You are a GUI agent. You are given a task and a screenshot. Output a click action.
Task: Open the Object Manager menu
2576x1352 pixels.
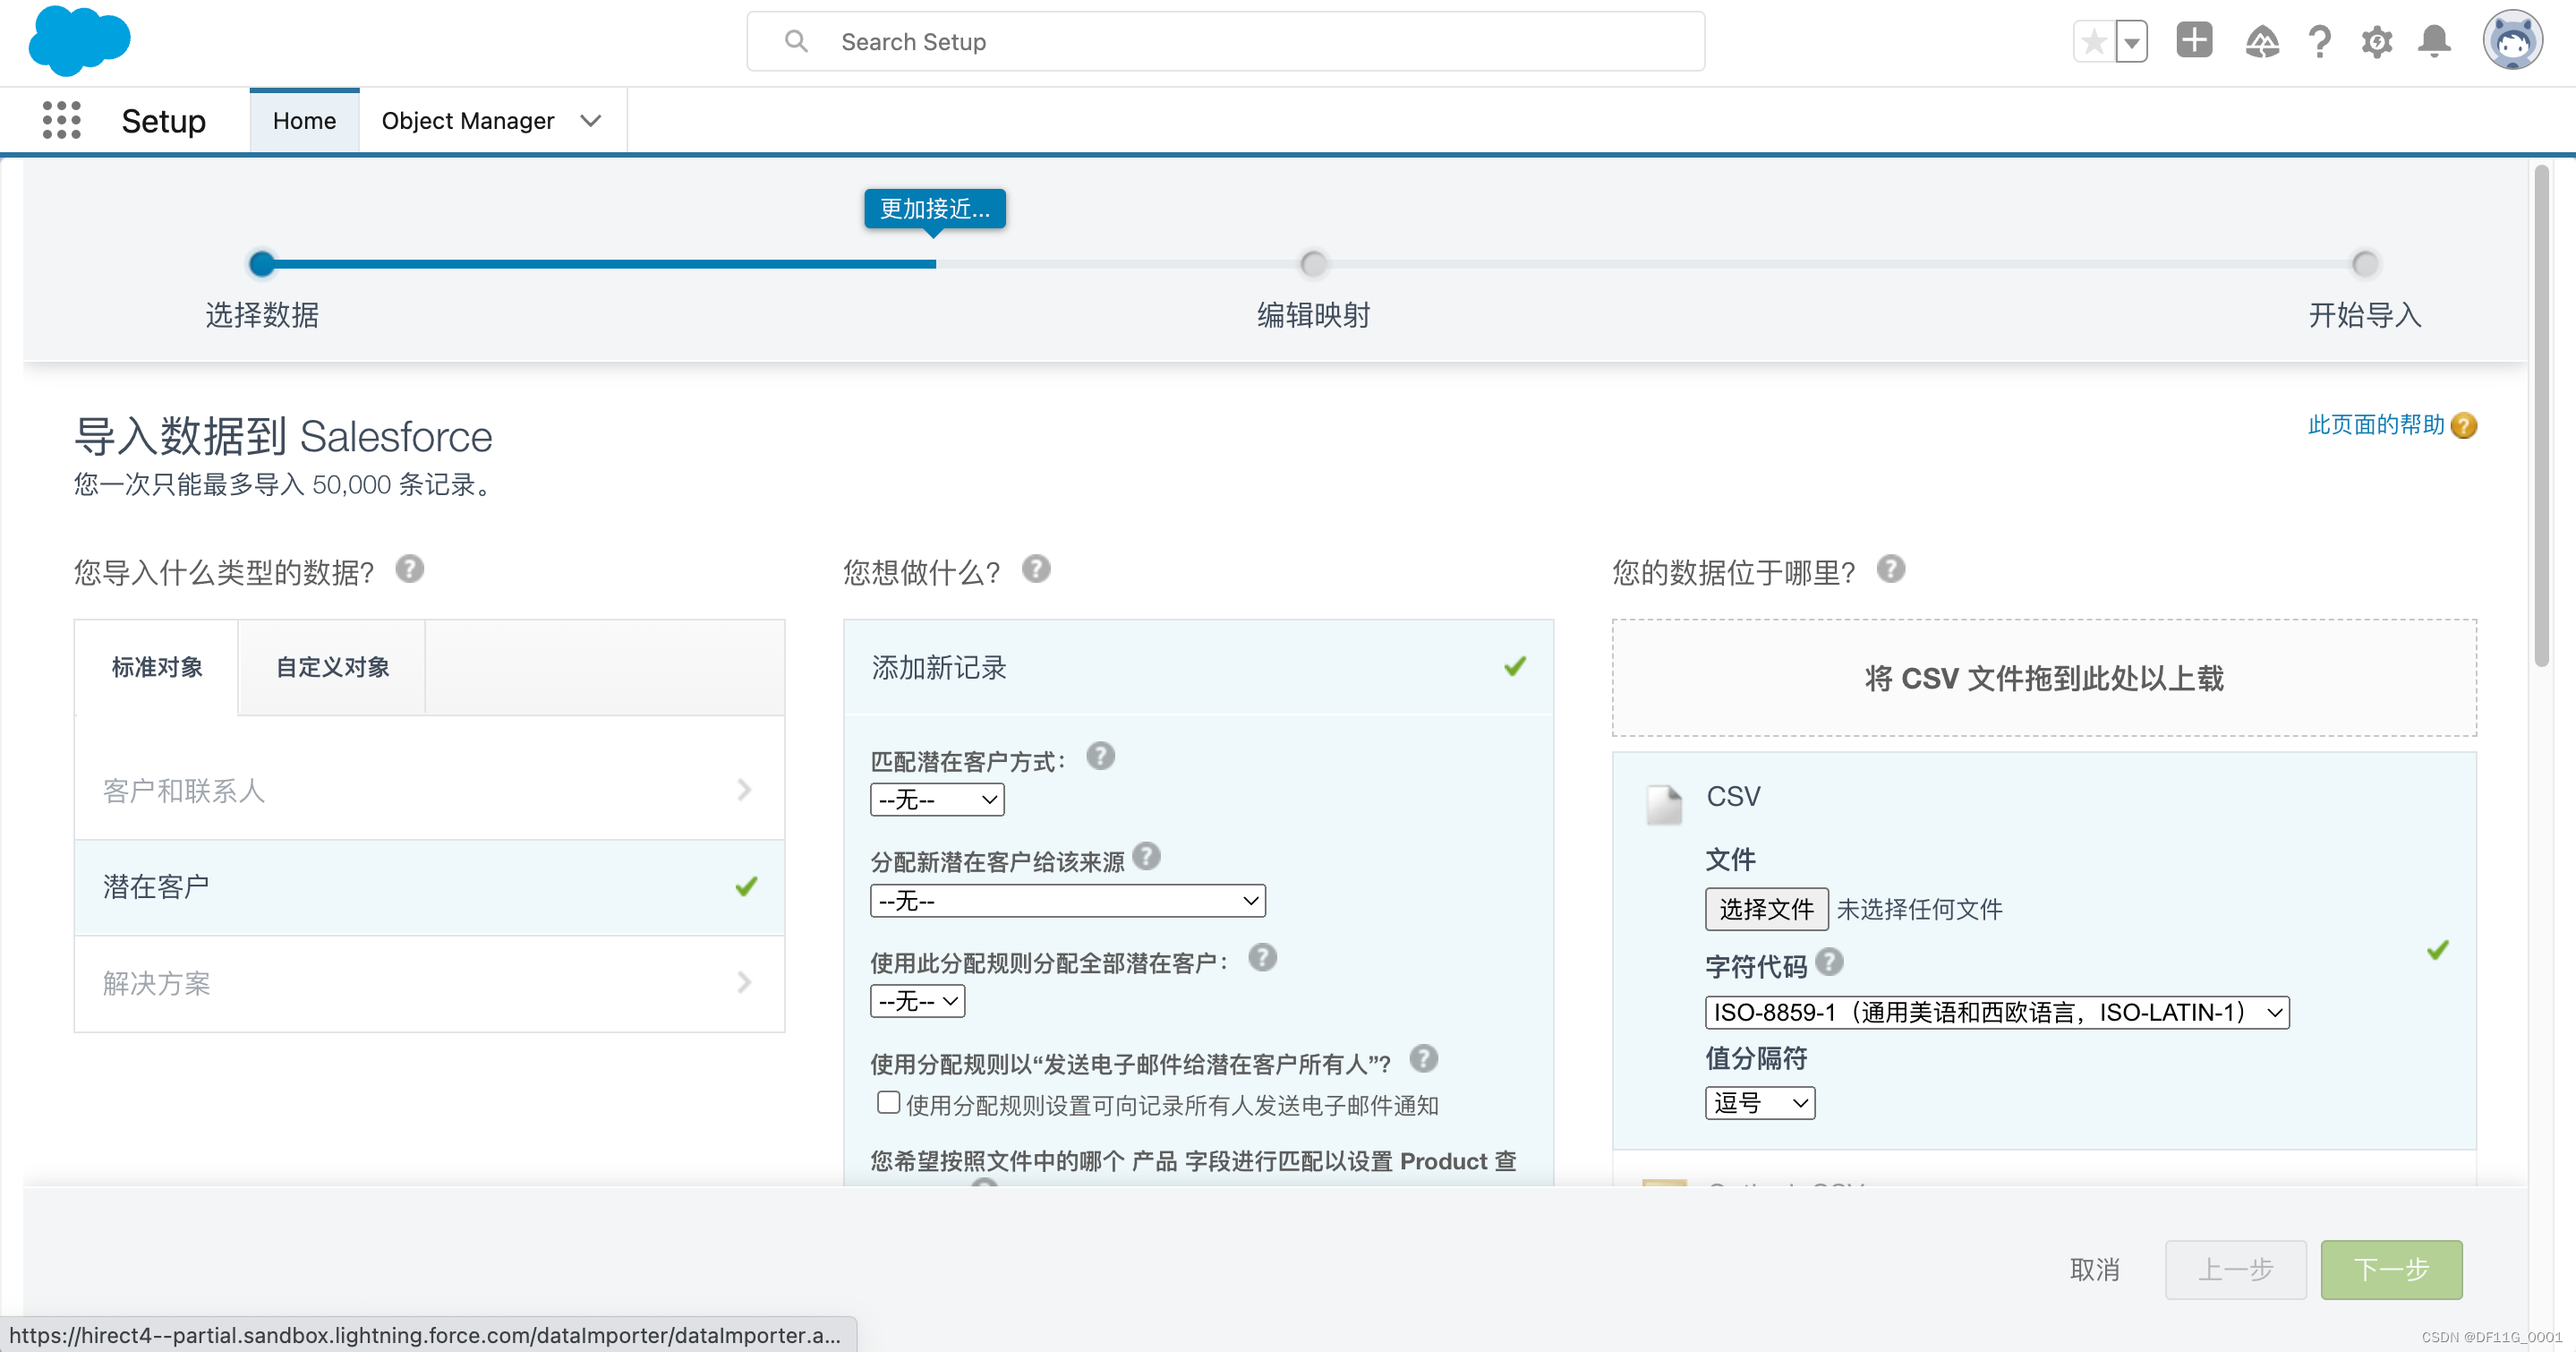(x=489, y=120)
